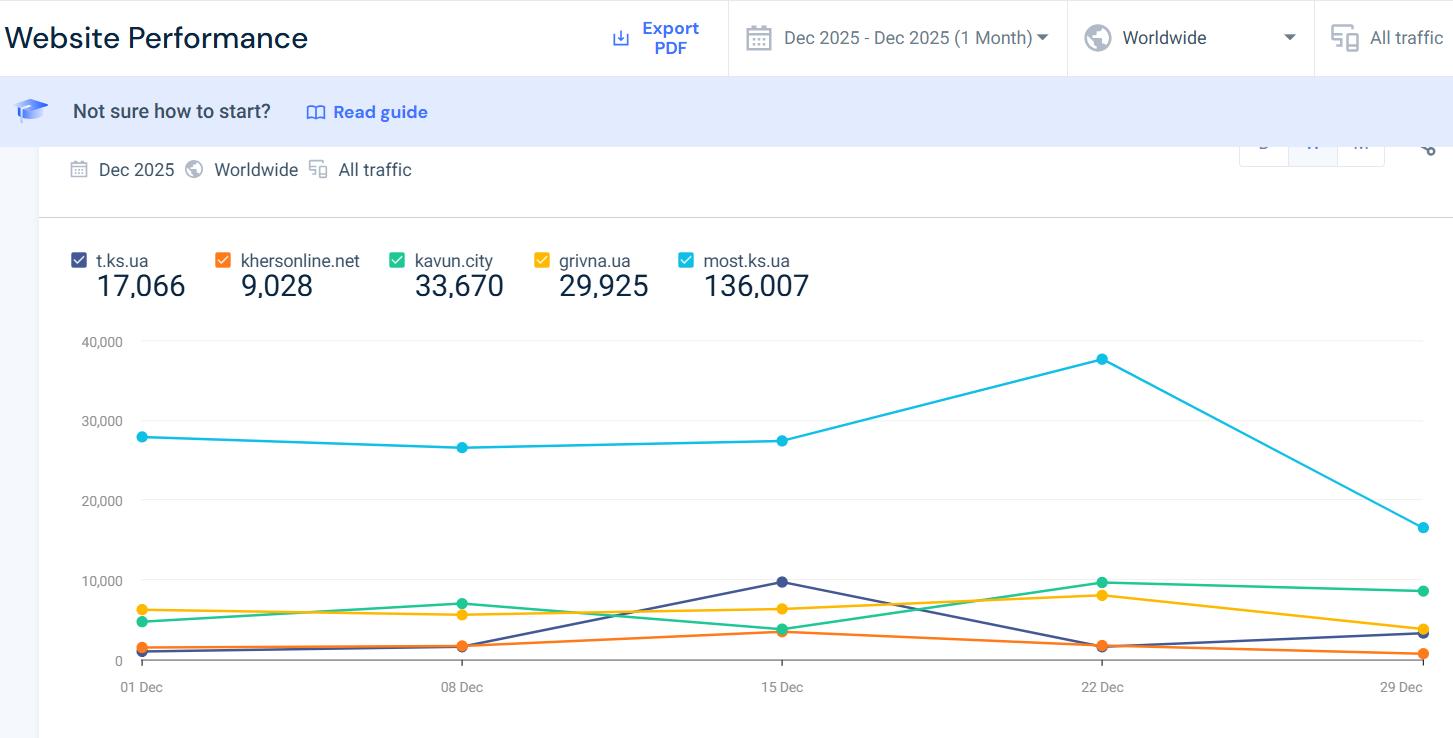Click the graduation cap guide icon
Screen dimensions: 1453x738
32,111
